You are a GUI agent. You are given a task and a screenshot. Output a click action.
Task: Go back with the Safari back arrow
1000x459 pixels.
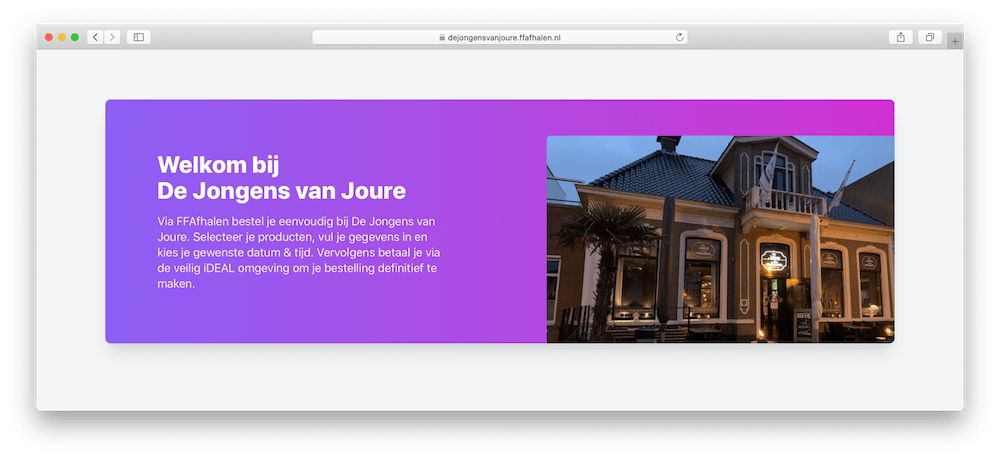[96, 38]
